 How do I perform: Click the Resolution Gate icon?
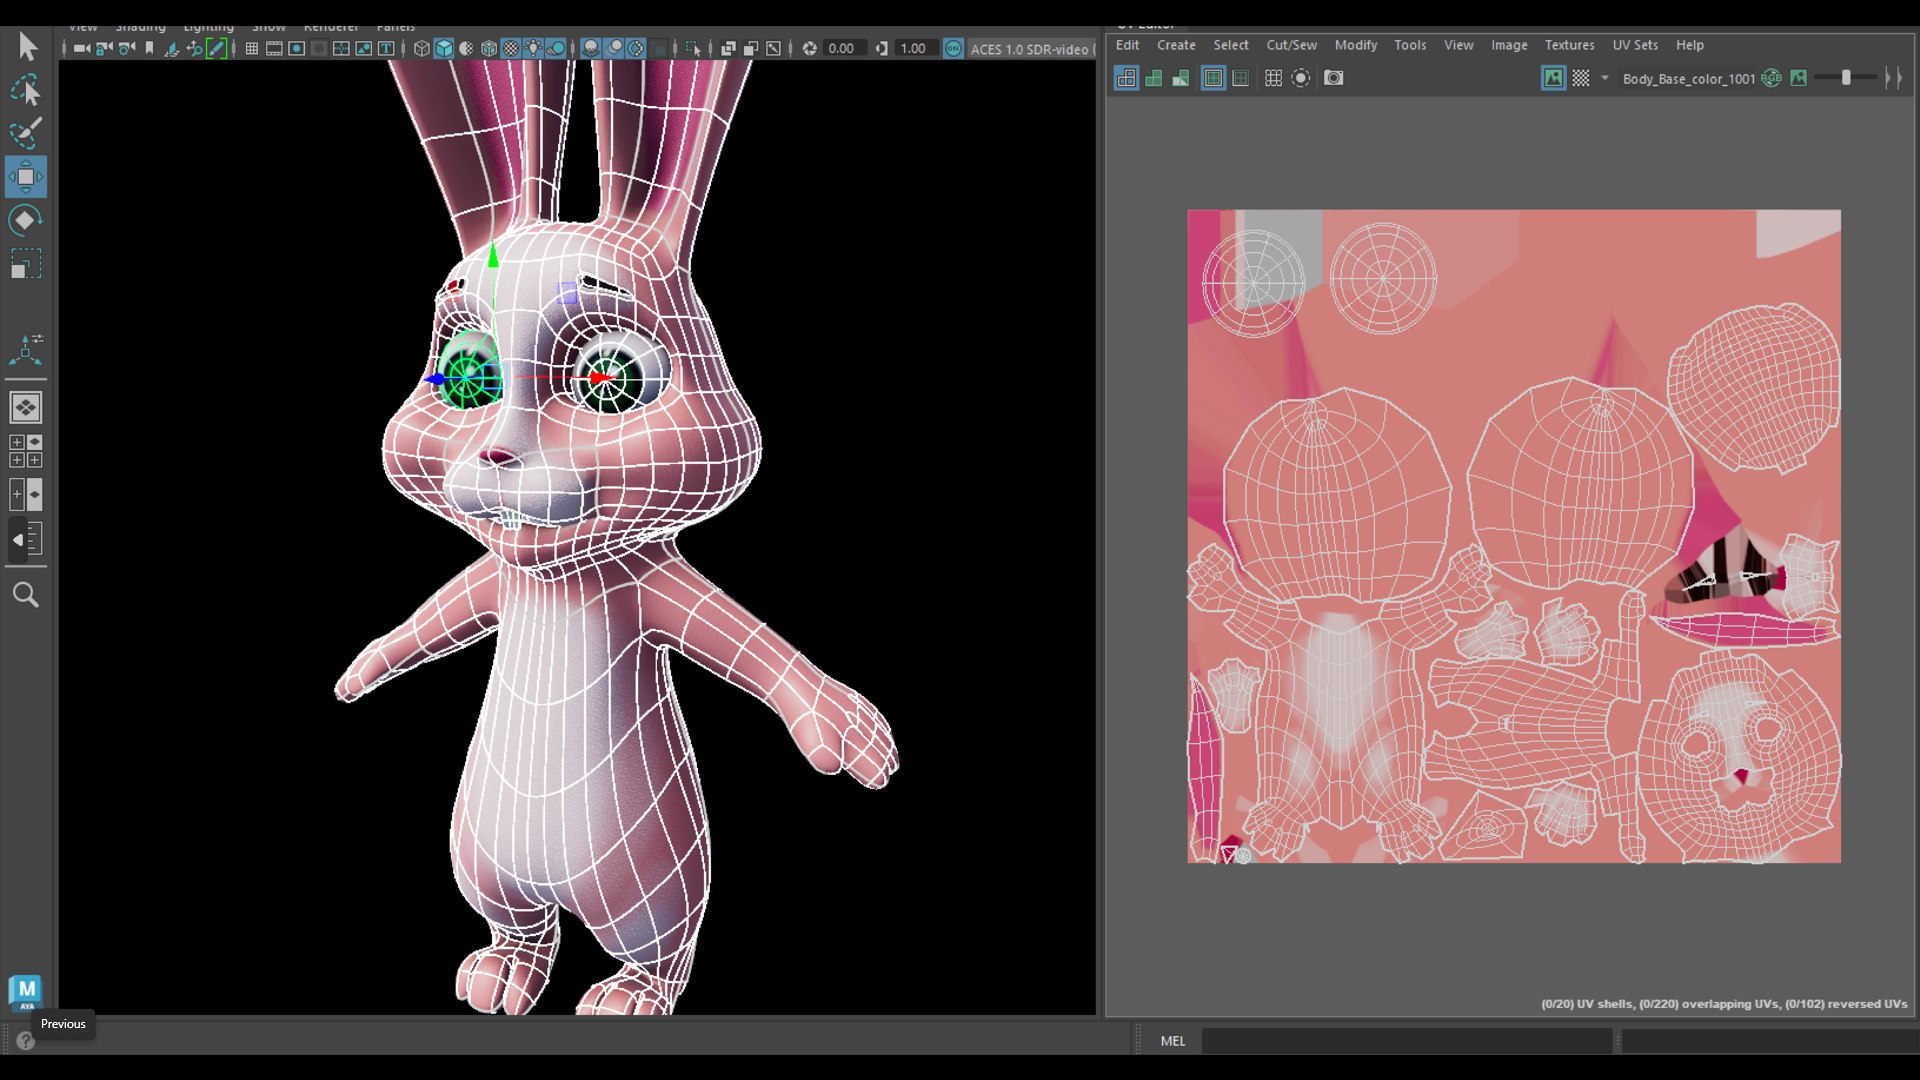click(297, 48)
